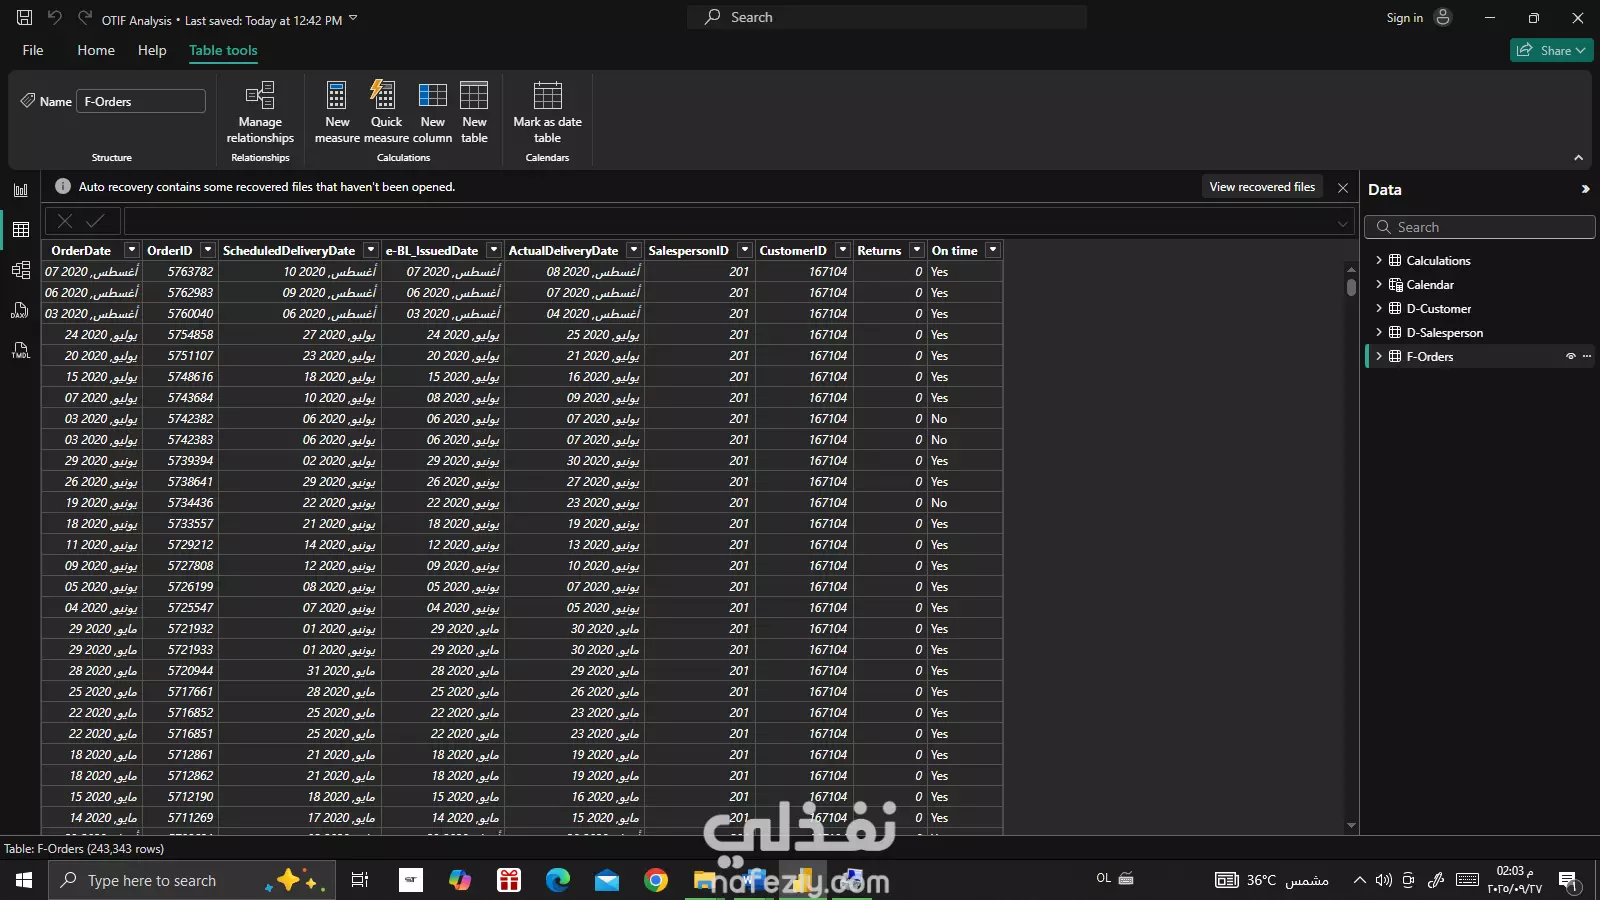Open F-Orders more options menu
The width and height of the screenshot is (1600, 900).
coord(1587,356)
